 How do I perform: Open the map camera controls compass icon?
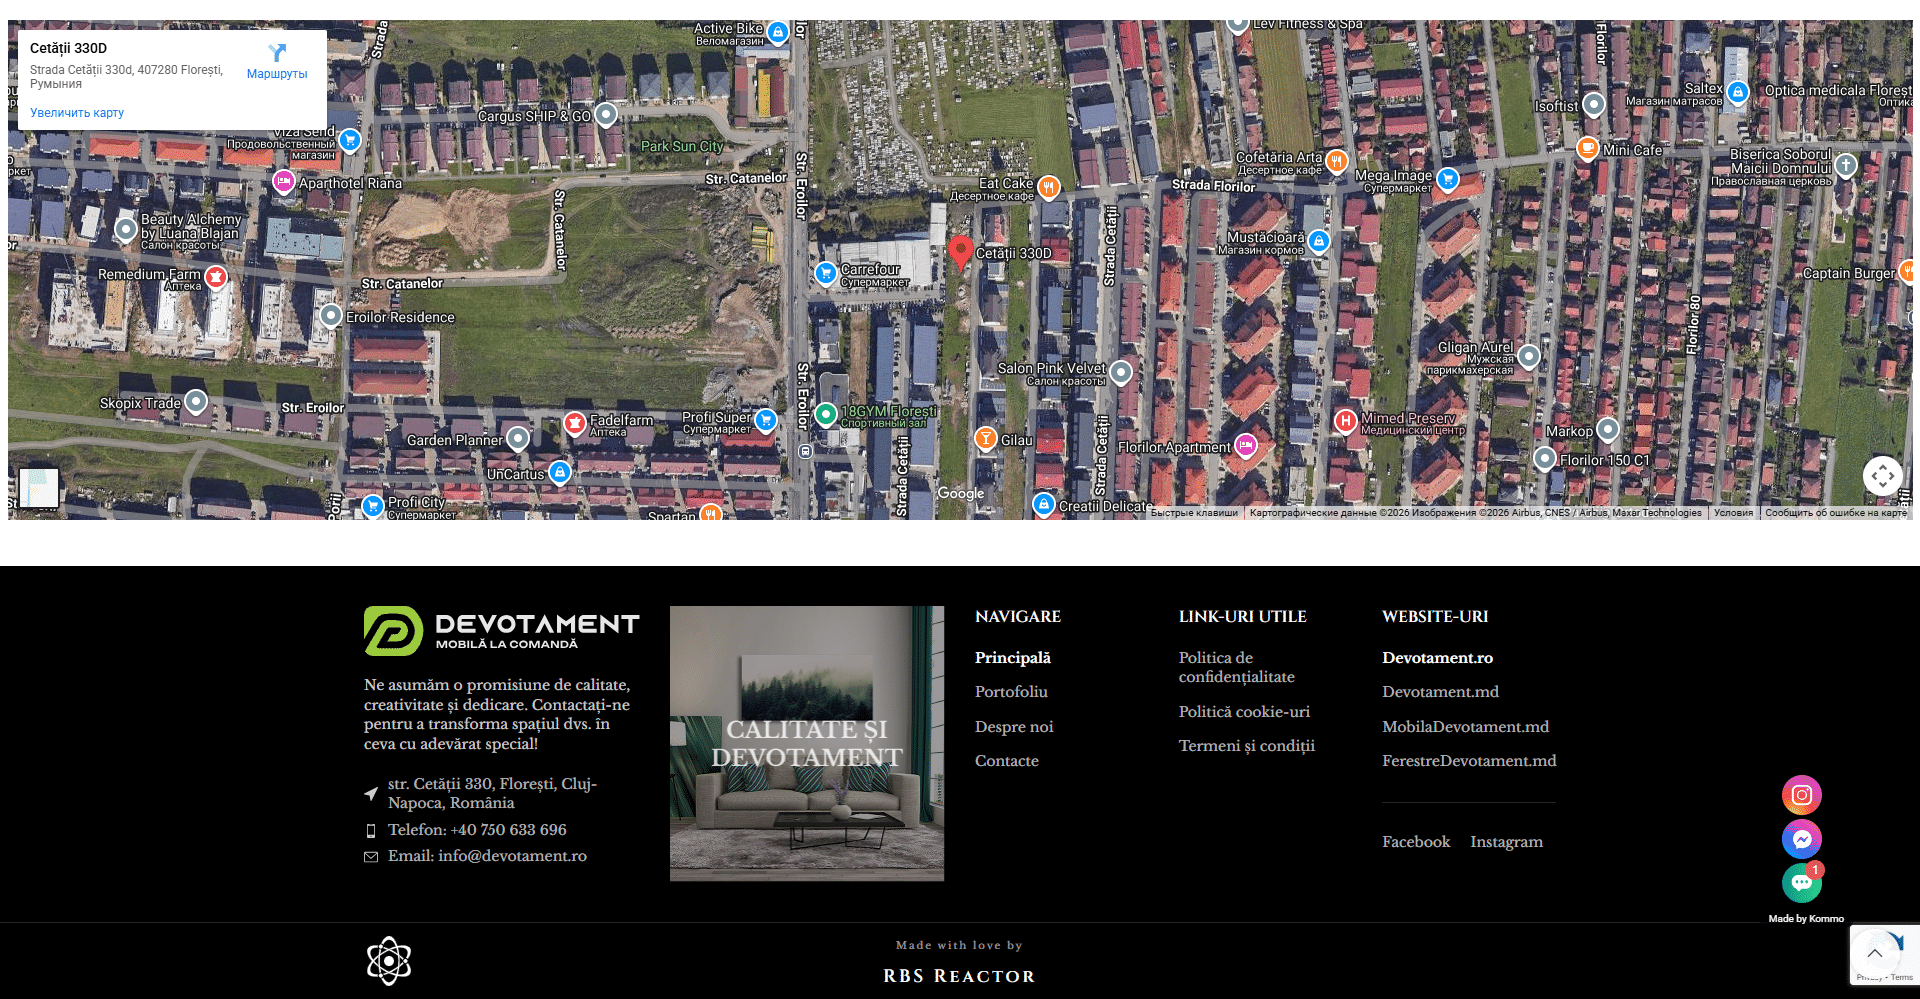point(1882,476)
